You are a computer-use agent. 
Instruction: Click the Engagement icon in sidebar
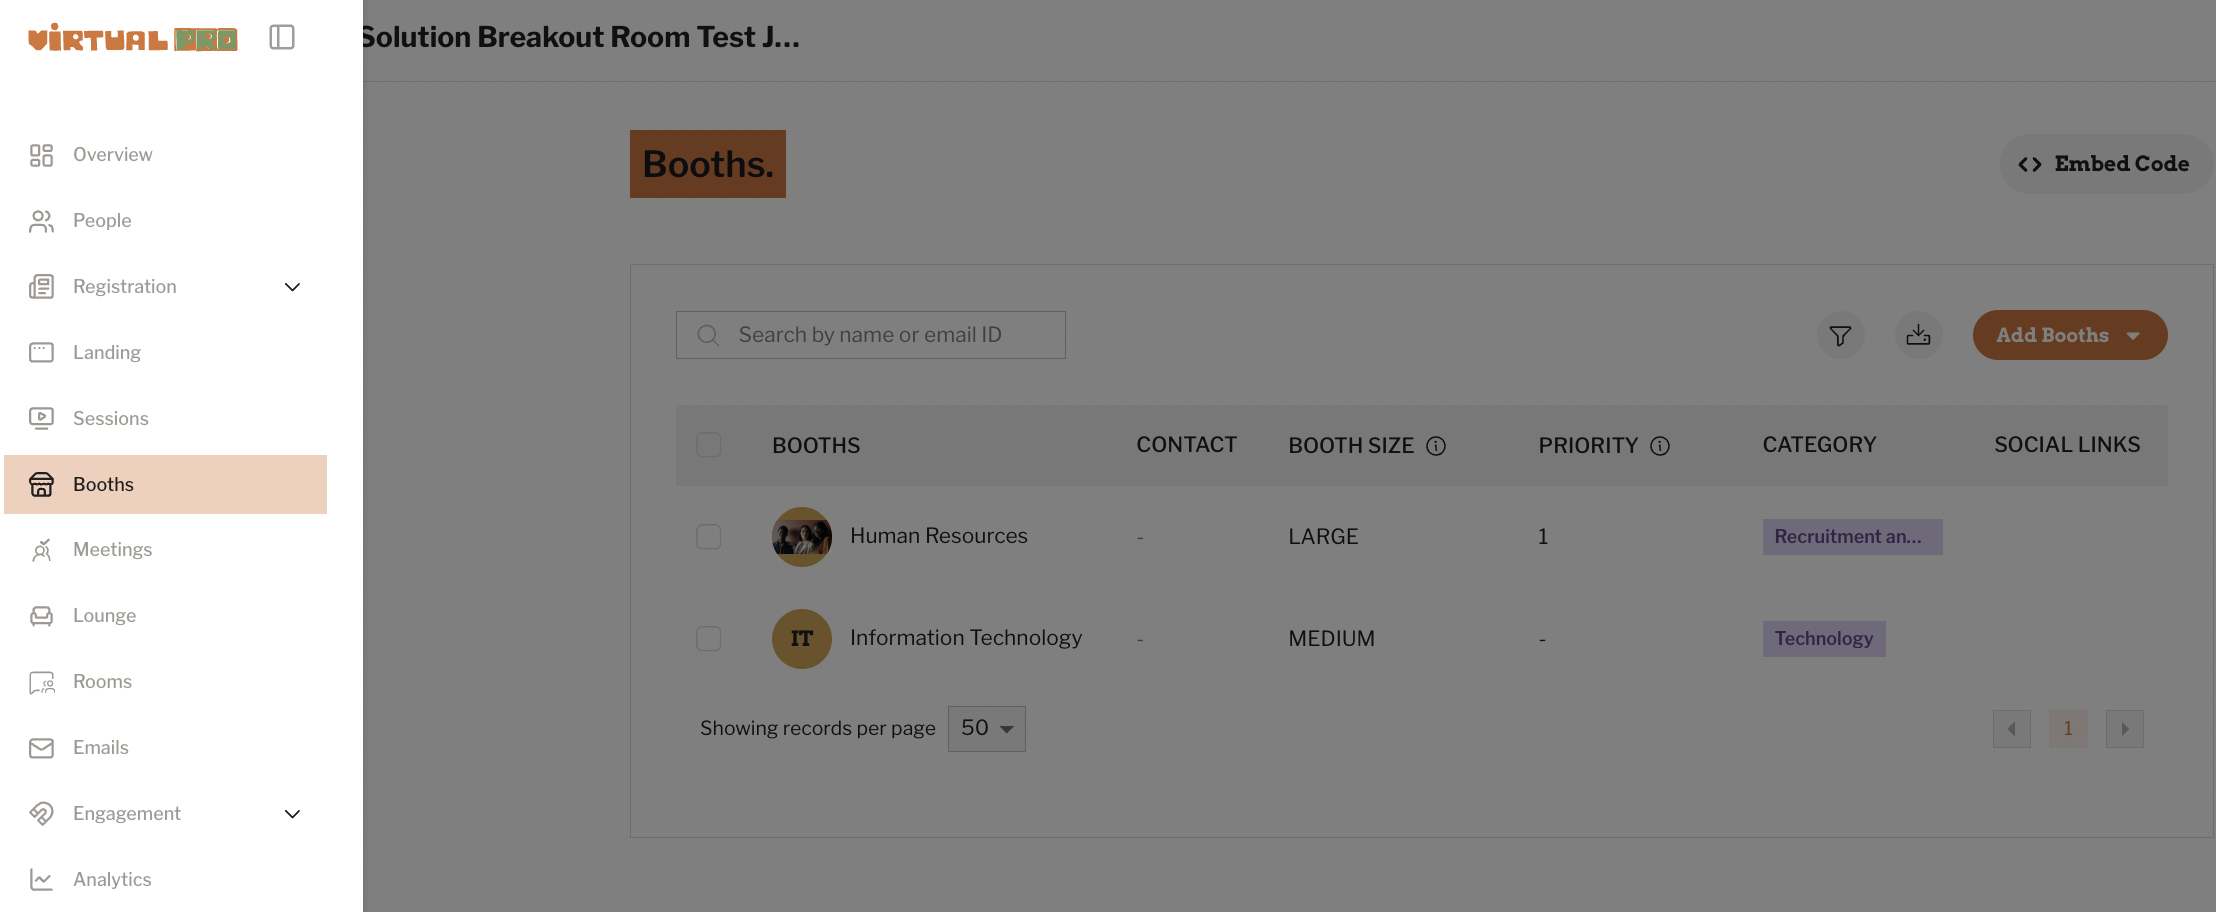tap(41, 814)
